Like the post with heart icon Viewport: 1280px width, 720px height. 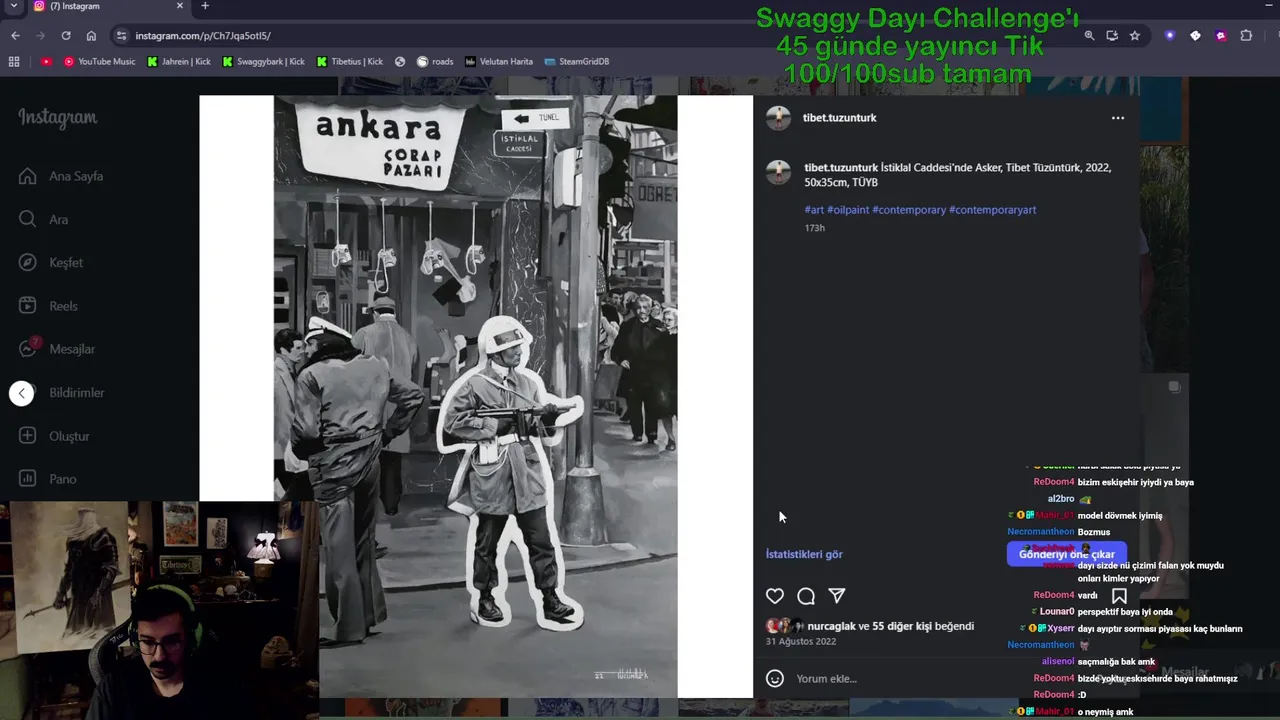tap(775, 596)
